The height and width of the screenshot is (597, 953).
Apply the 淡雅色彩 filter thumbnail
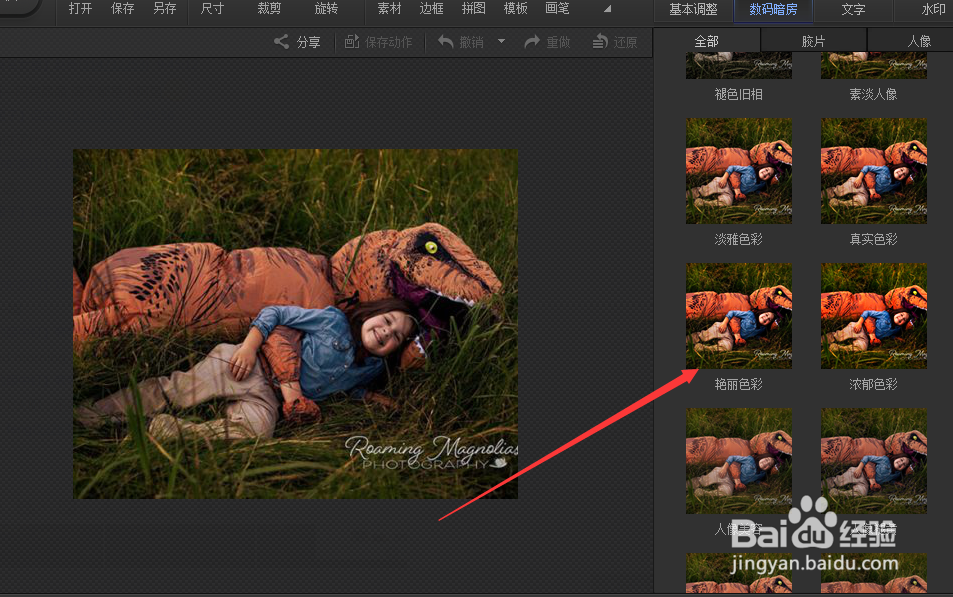pyautogui.click(x=739, y=171)
